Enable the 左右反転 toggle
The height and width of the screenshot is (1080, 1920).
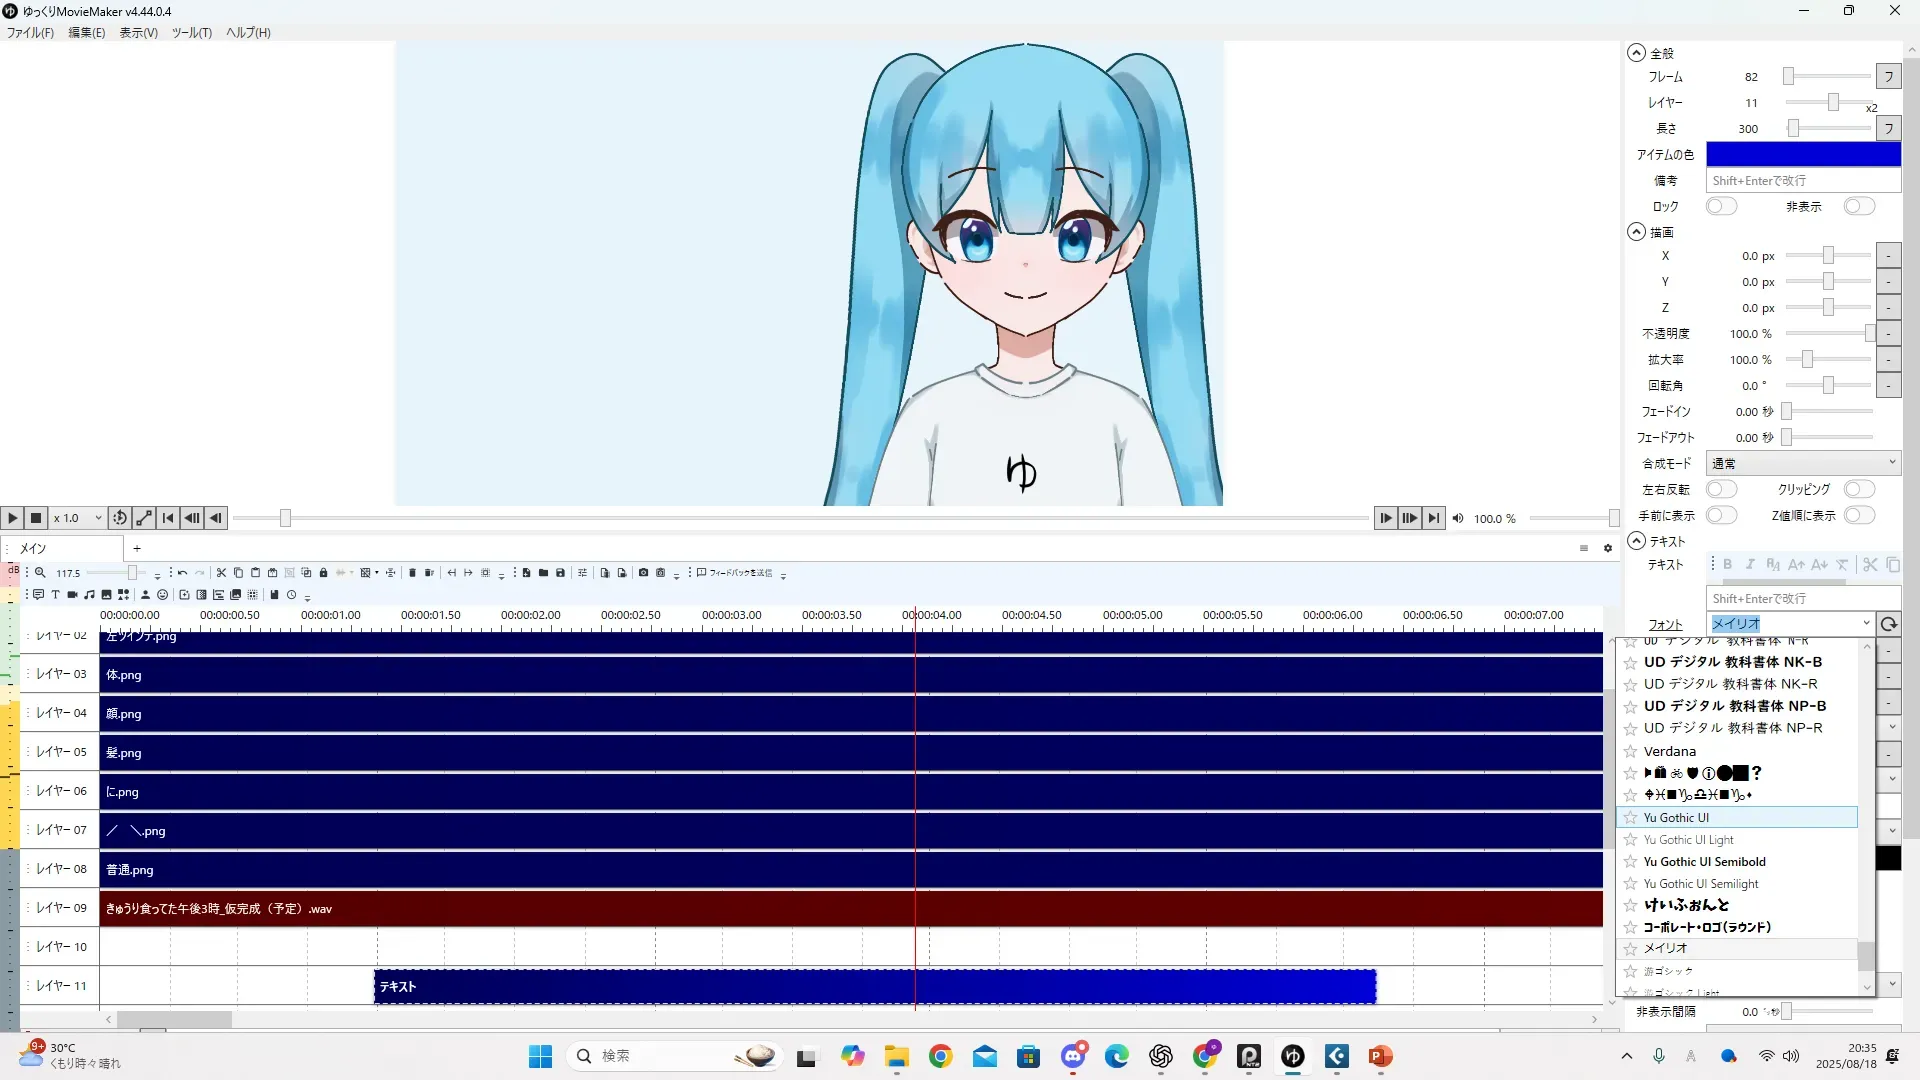click(1720, 489)
